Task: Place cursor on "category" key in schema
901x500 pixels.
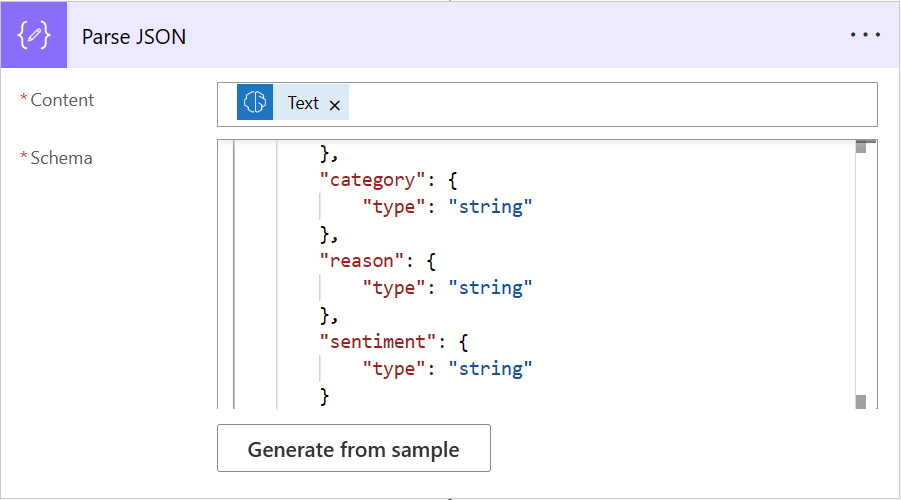Action: (367, 180)
